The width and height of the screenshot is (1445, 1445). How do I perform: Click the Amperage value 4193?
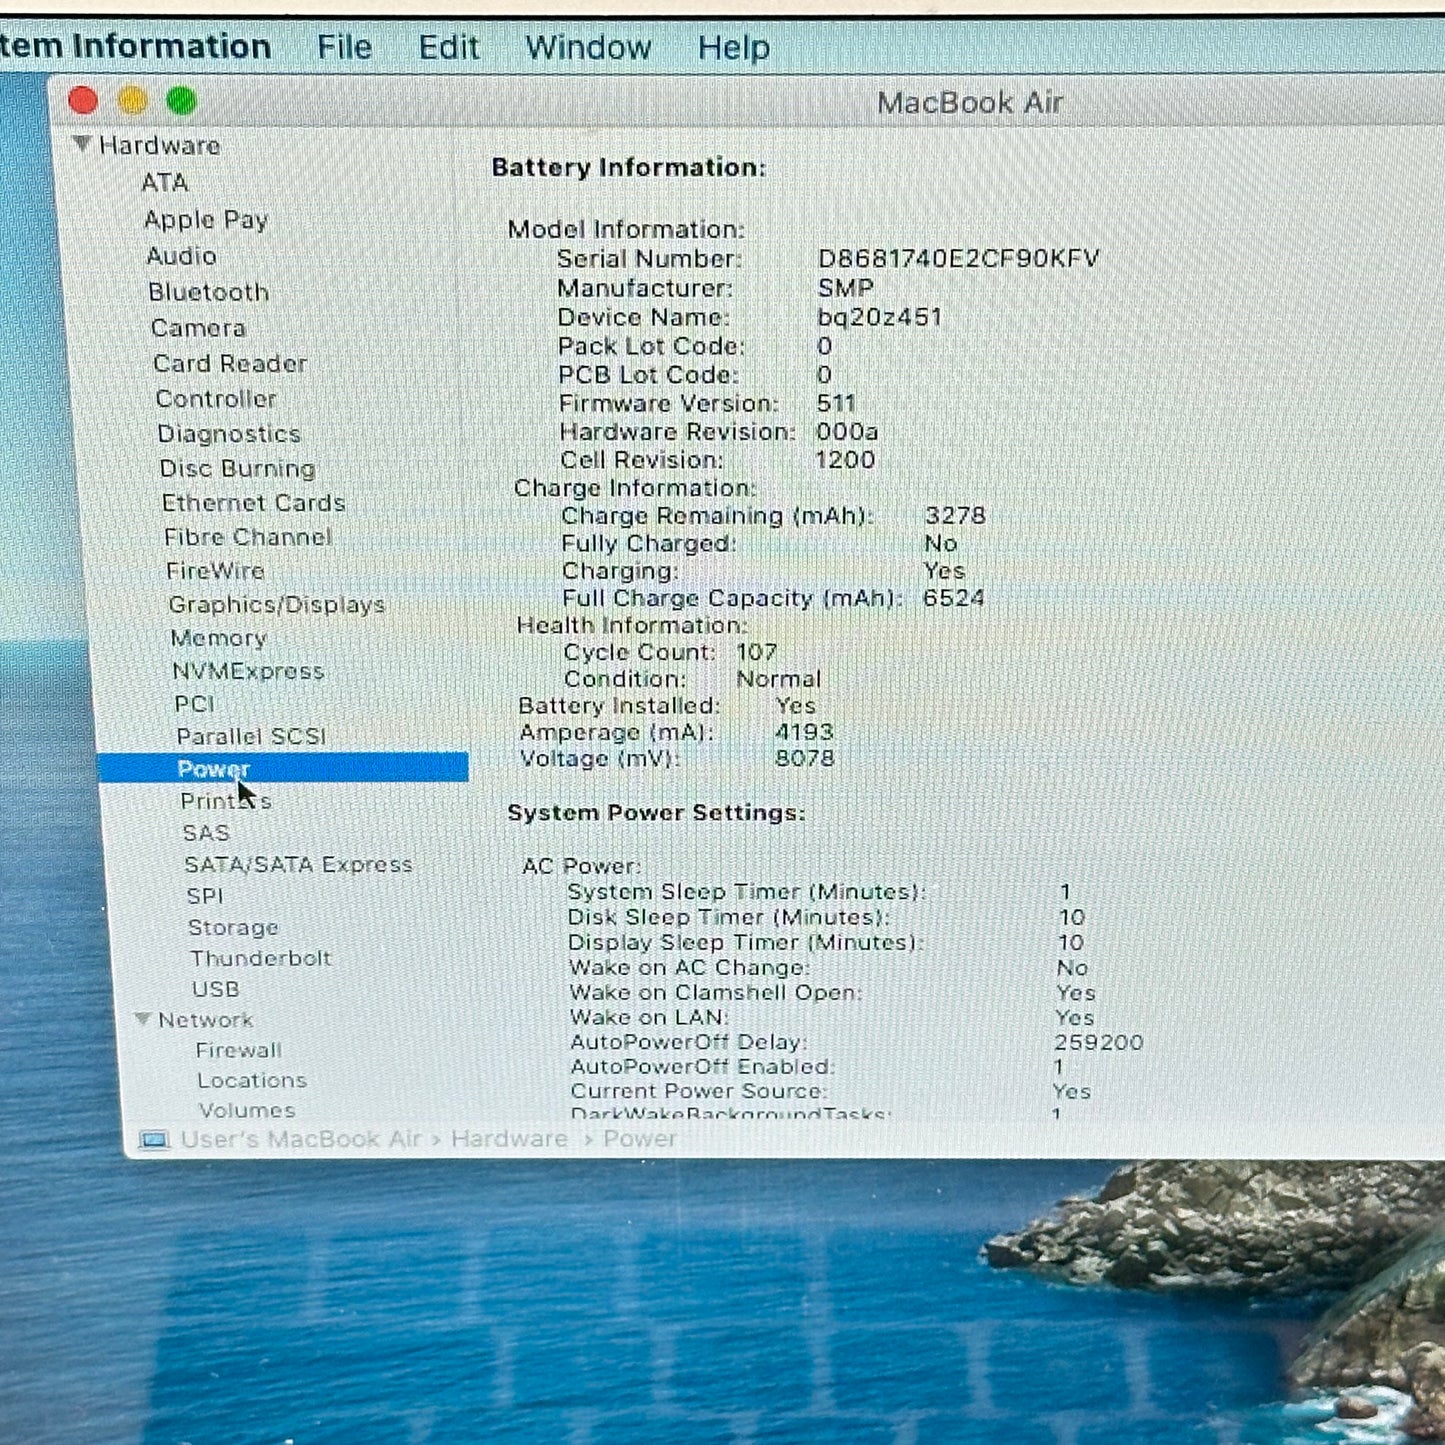coord(804,732)
